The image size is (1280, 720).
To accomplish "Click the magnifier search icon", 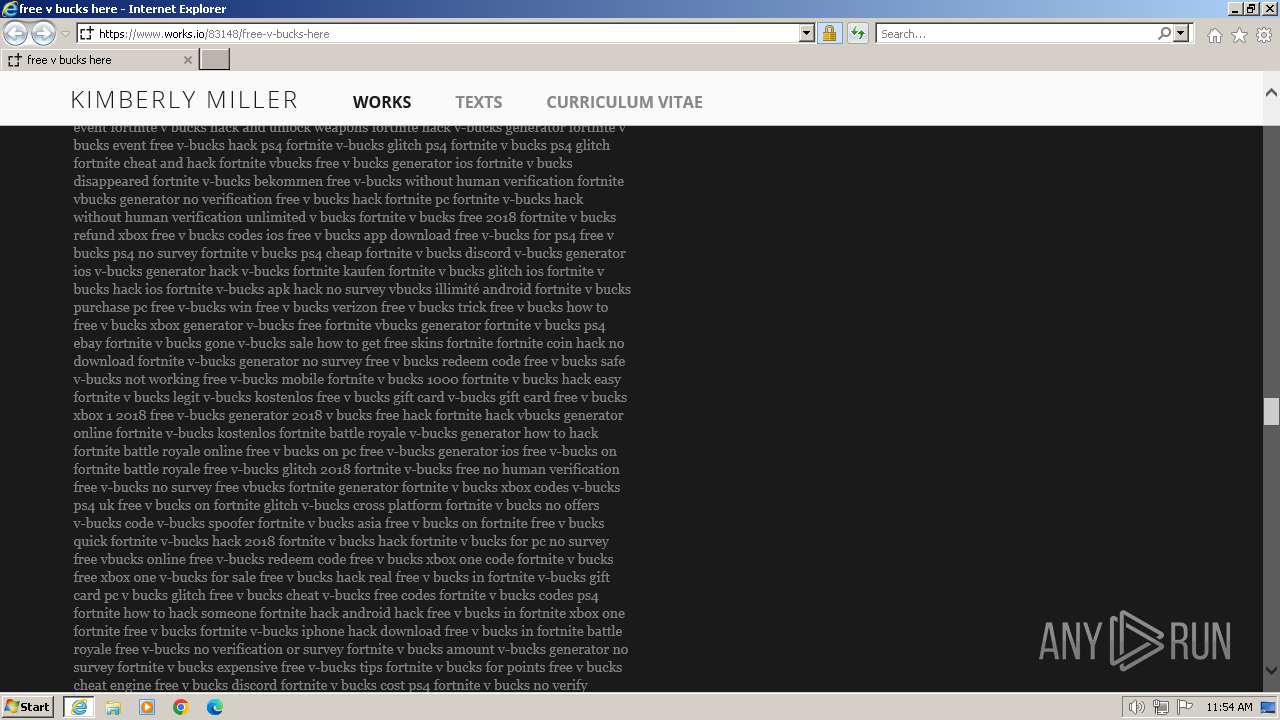I will pyautogui.click(x=1164, y=33).
